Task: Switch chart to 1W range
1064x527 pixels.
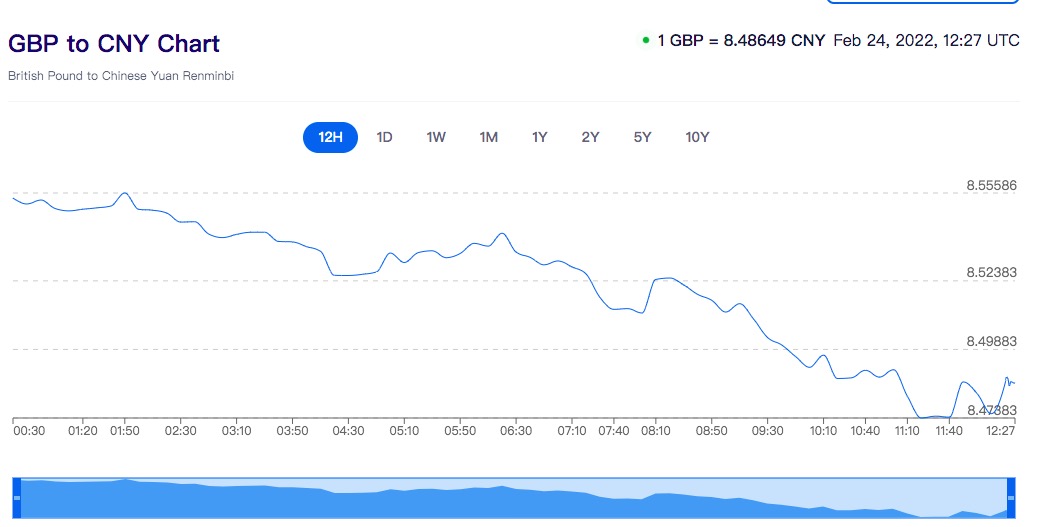Action: (436, 137)
